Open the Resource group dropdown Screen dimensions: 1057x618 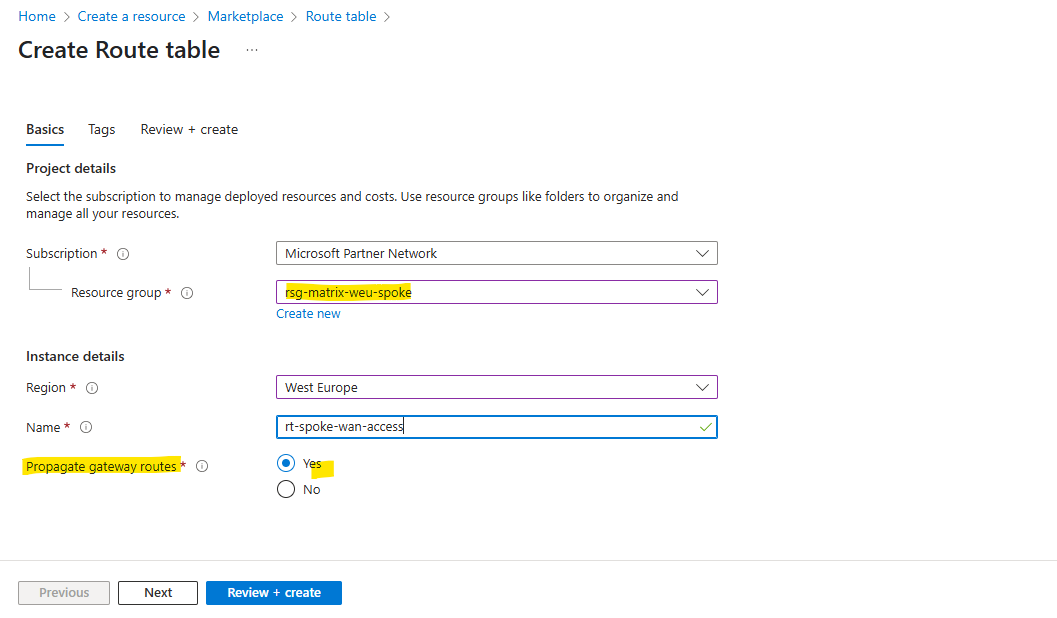(497, 292)
